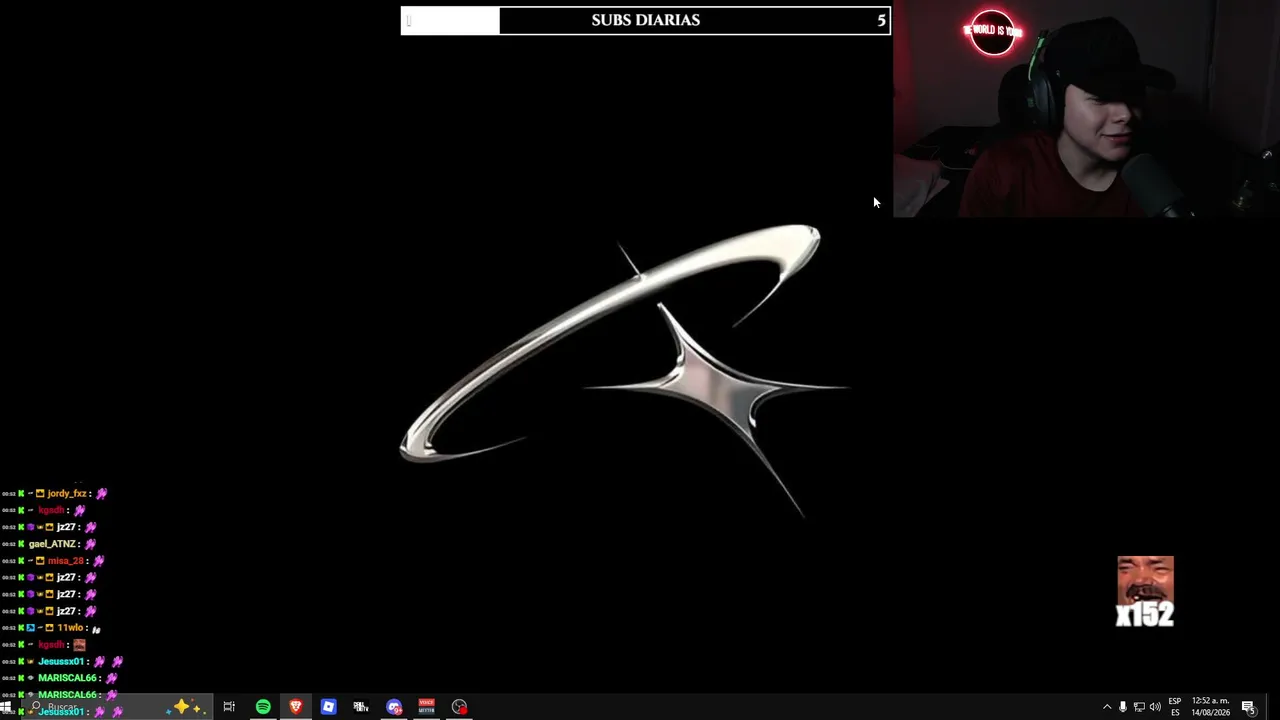Open OBS Studio from the taskbar

pos(460,707)
